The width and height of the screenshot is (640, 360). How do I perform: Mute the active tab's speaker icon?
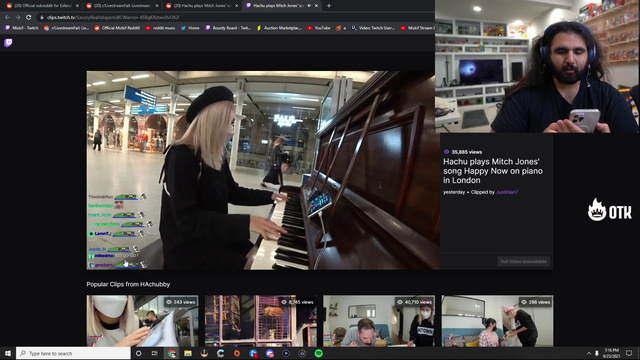pyautogui.click(x=309, y=6)
